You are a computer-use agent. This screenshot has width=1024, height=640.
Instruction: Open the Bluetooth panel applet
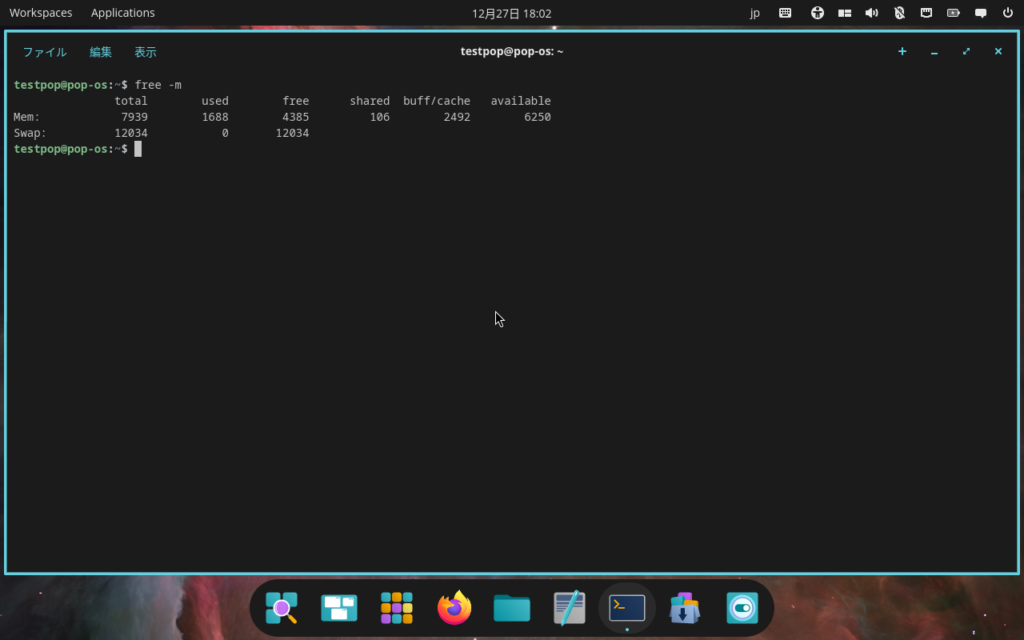(x=899, y=13)
